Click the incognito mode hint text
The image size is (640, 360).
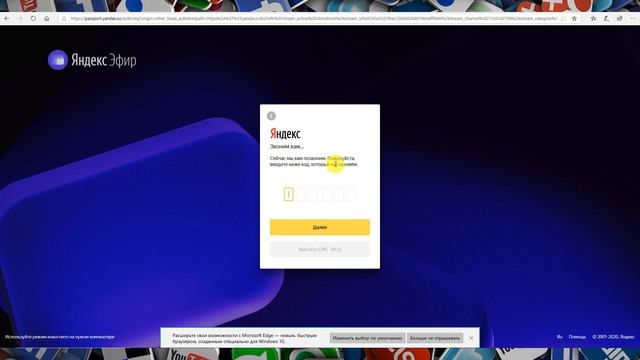click(x=60, y=337)
